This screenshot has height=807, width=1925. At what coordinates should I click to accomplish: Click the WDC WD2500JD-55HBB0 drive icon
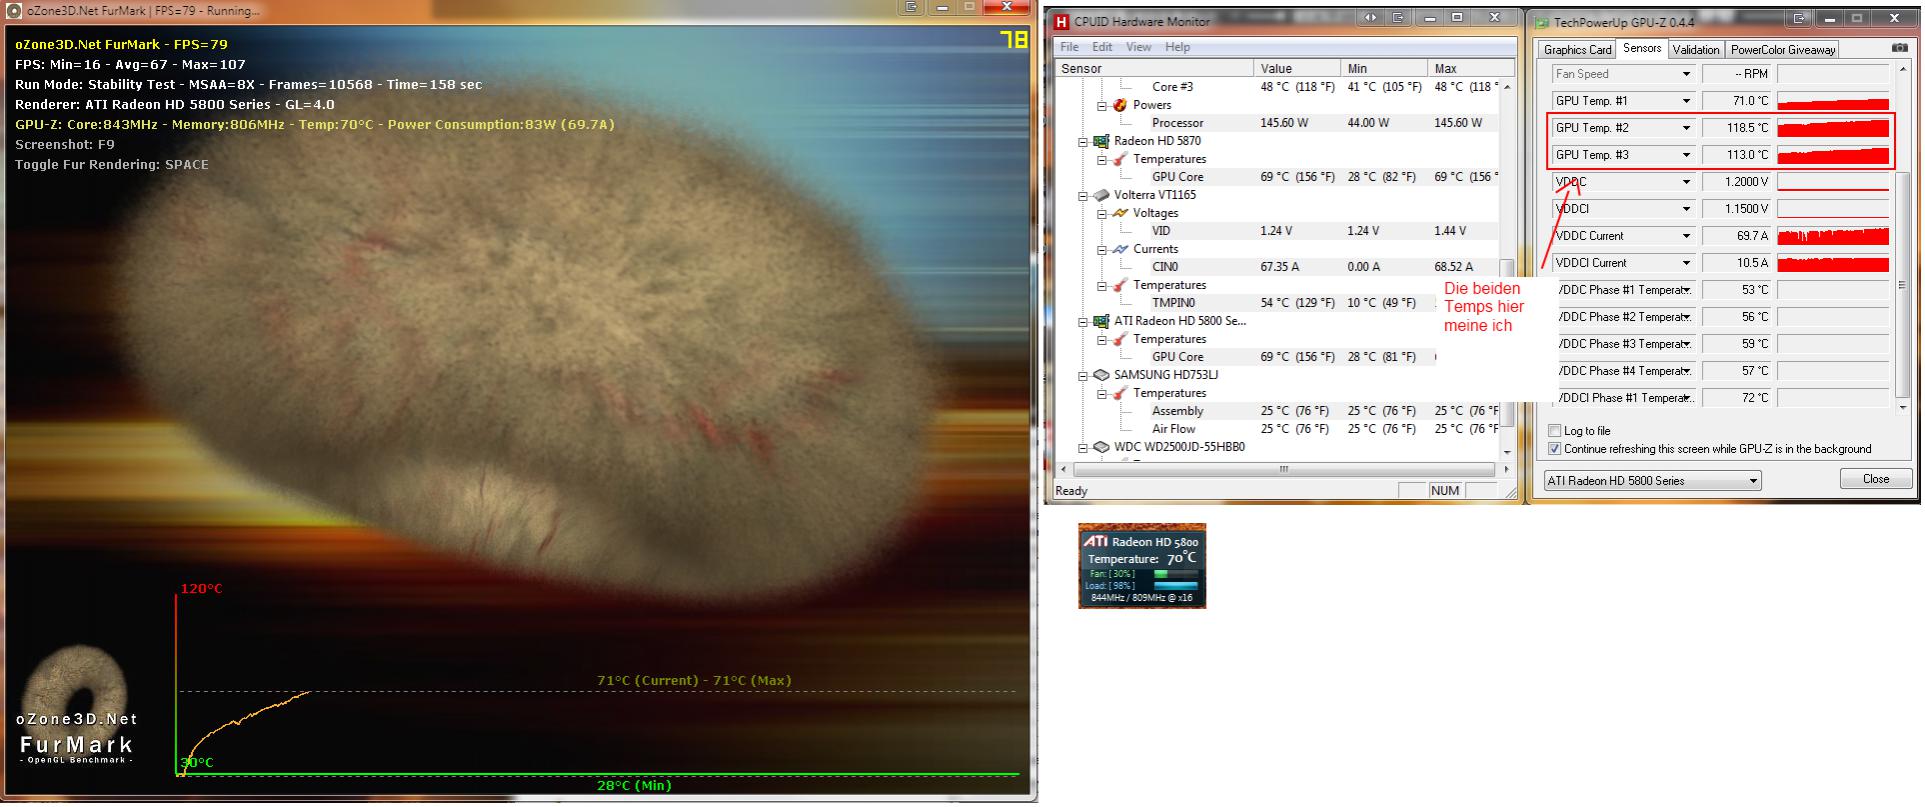tap(1101, 447)
